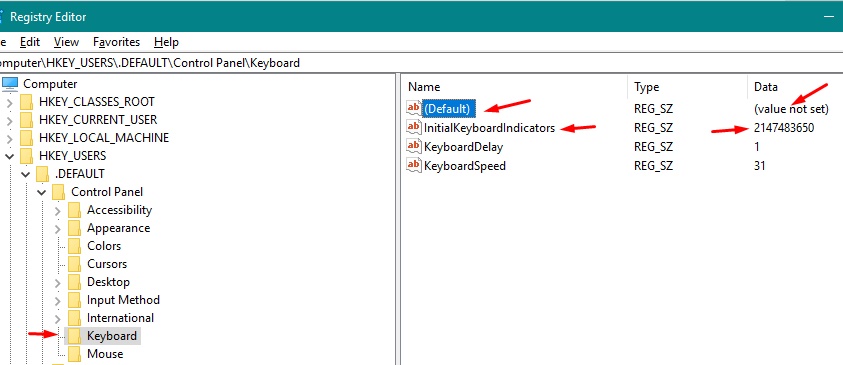Open the Edit menu

point(30,42)
